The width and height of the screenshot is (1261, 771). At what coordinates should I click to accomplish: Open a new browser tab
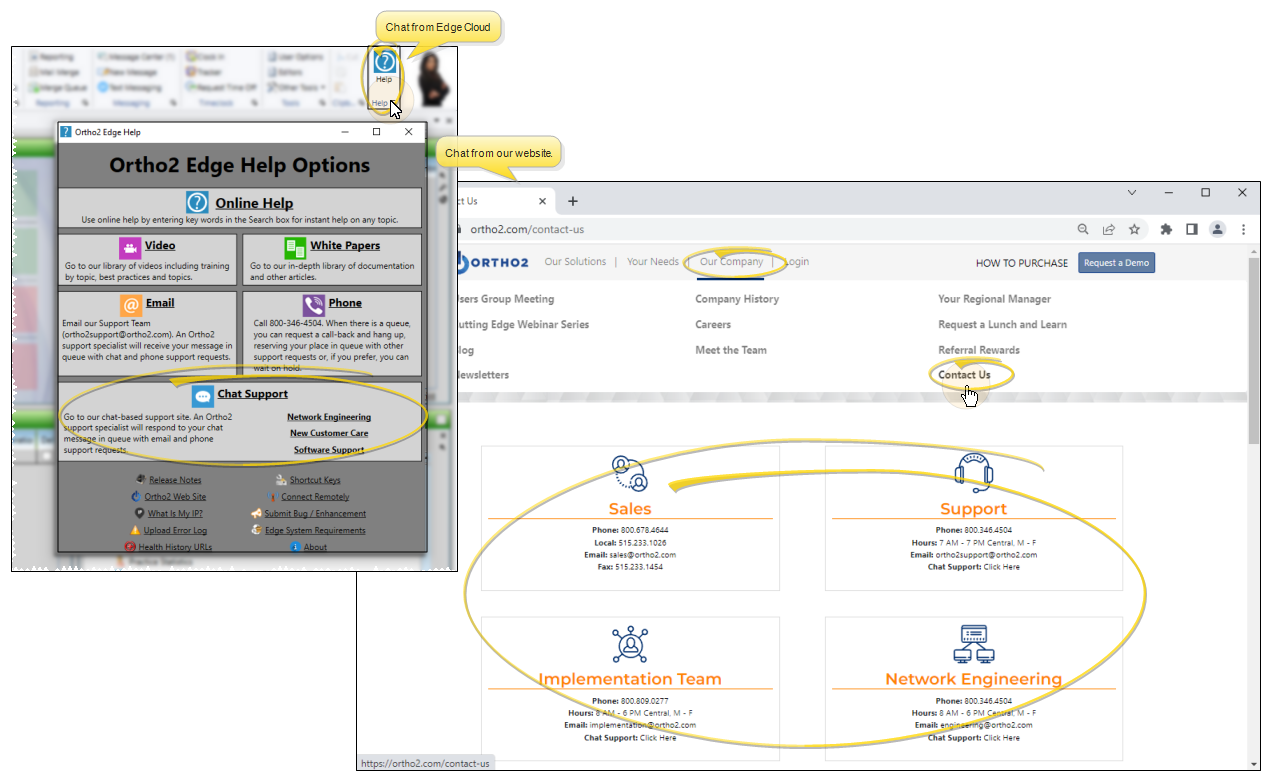click(x=573, y=201)
